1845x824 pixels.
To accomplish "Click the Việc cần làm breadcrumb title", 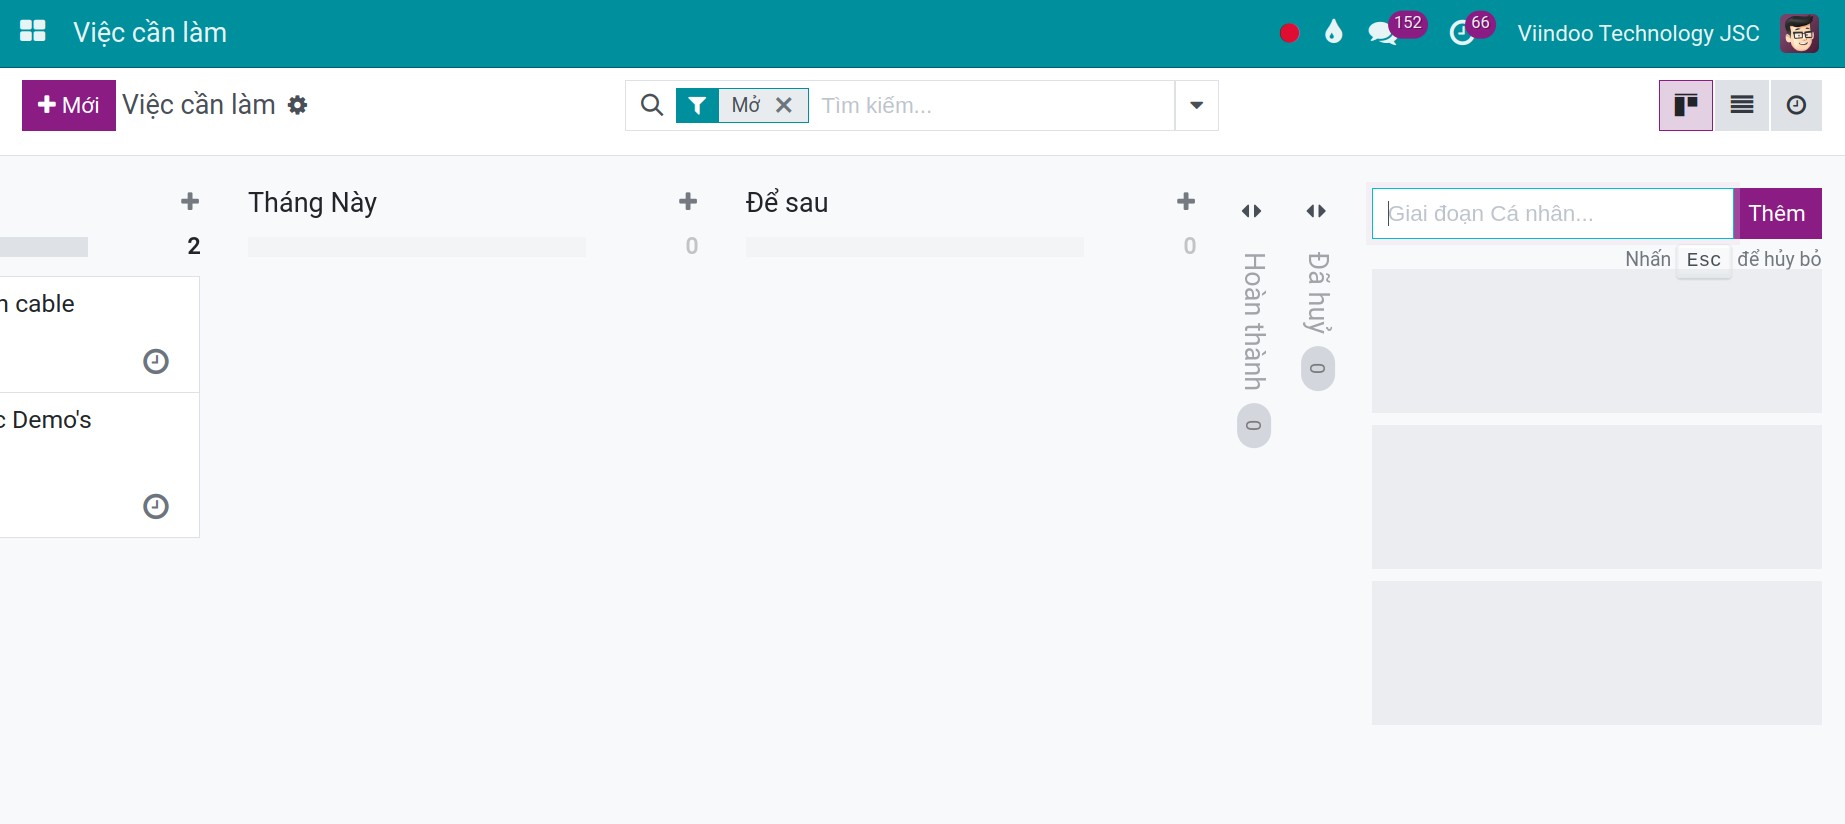I will point(199,105).
